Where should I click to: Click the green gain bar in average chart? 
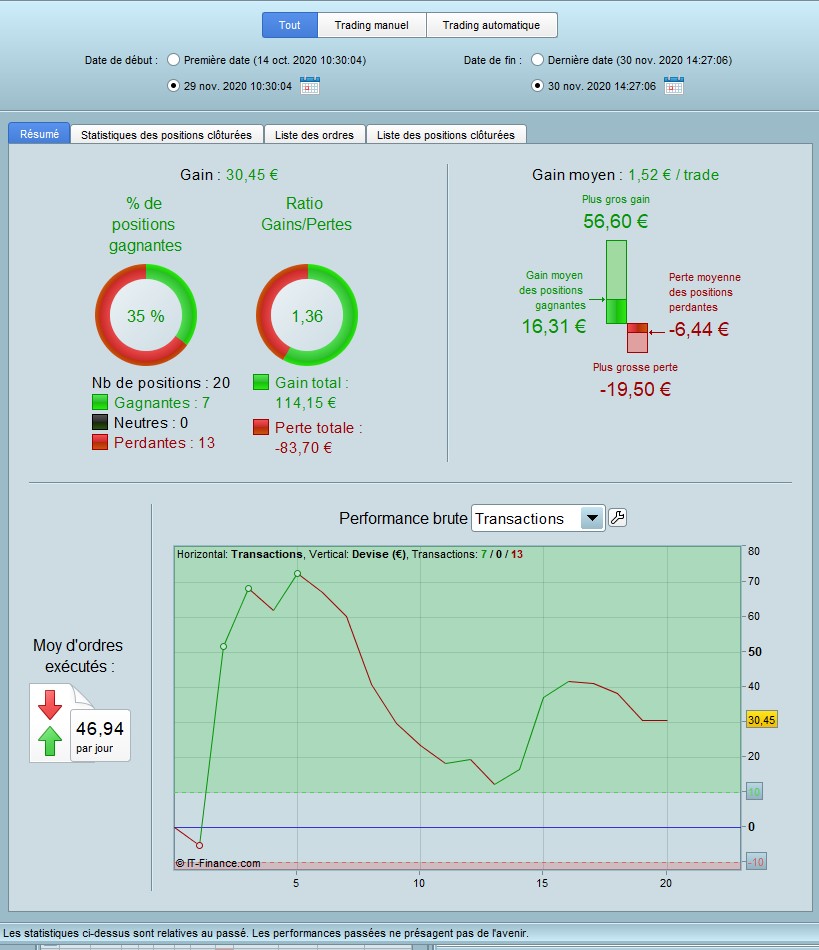(617, 282)
